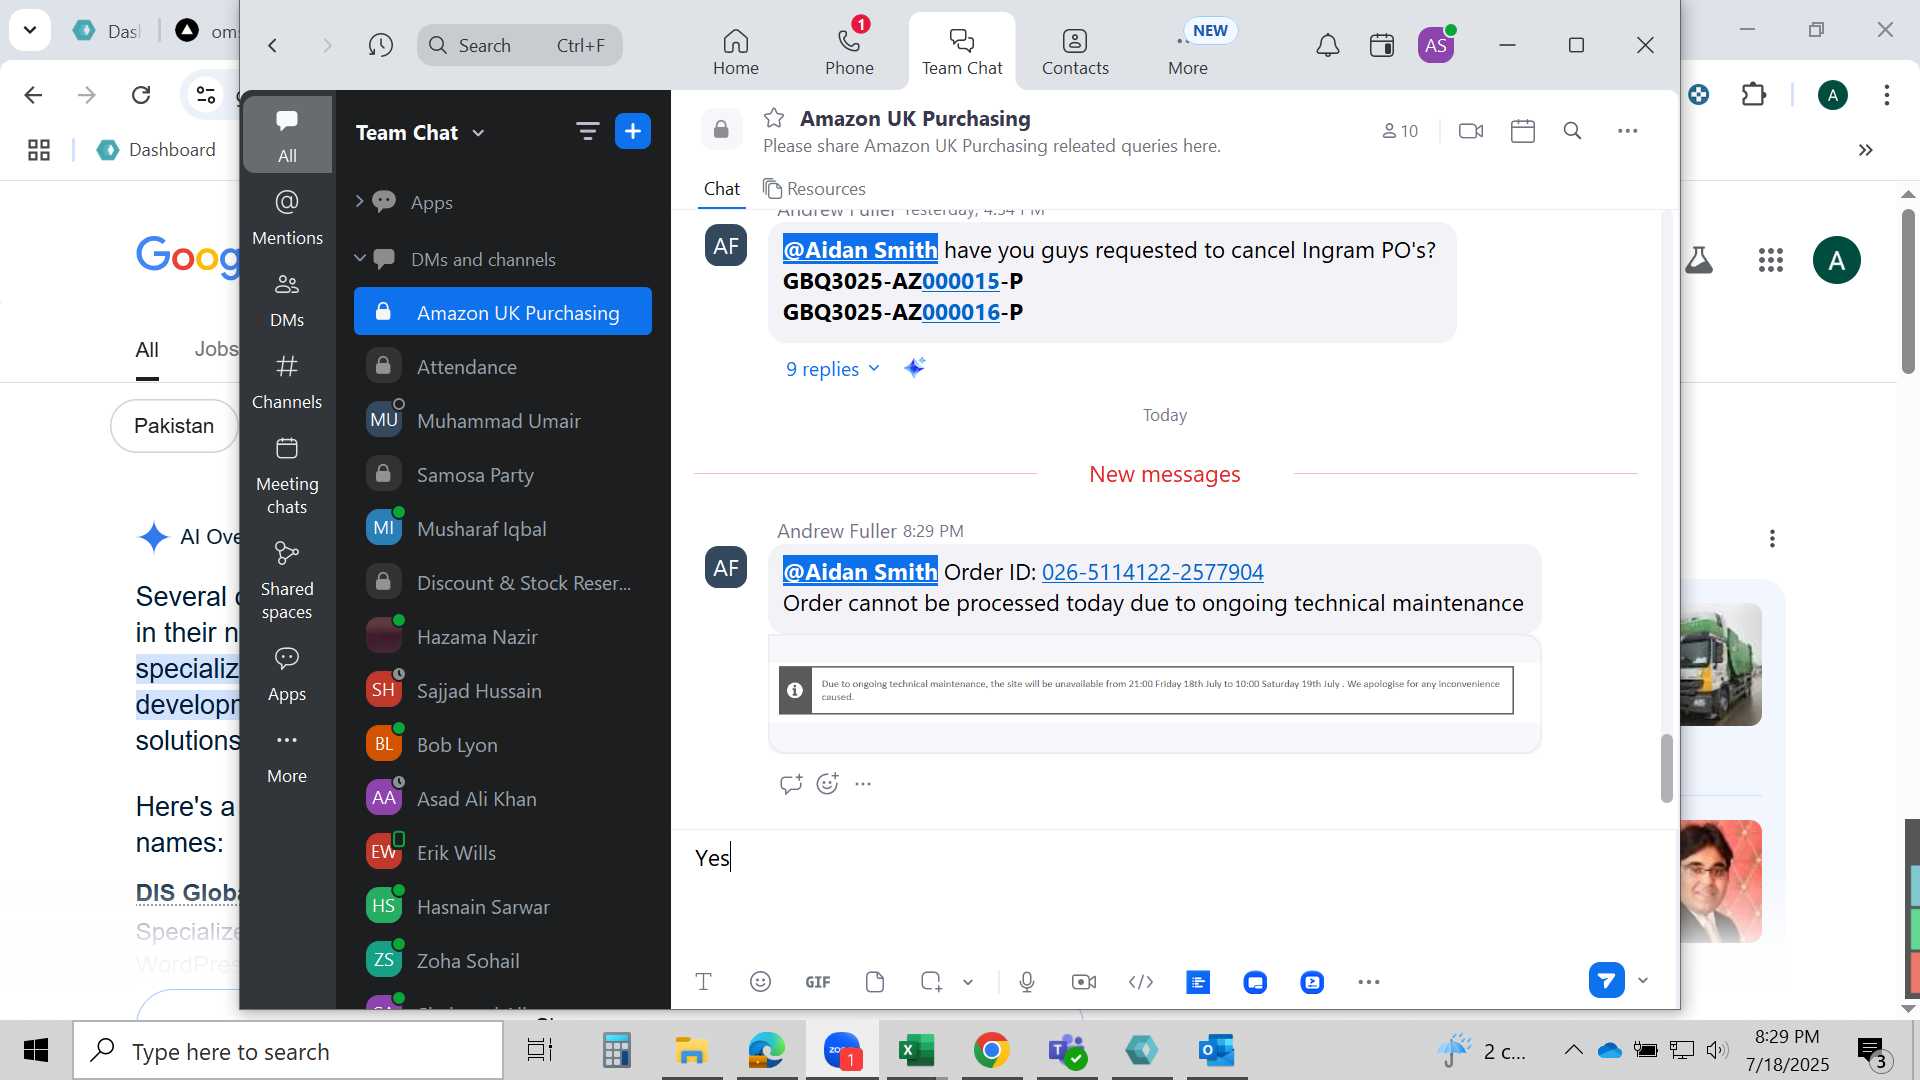Open the calendar icon in Zoom header

(x=1382, y=45)
